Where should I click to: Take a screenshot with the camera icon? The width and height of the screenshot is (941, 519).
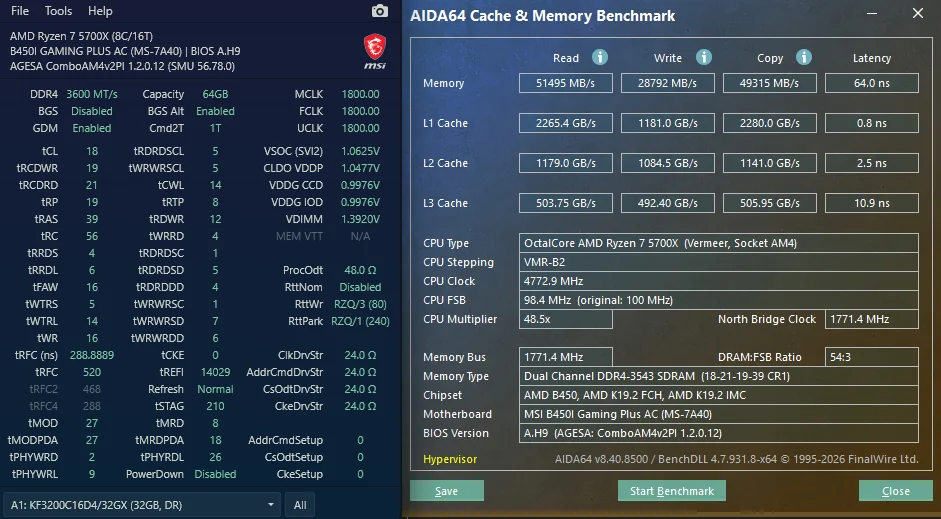379,11
